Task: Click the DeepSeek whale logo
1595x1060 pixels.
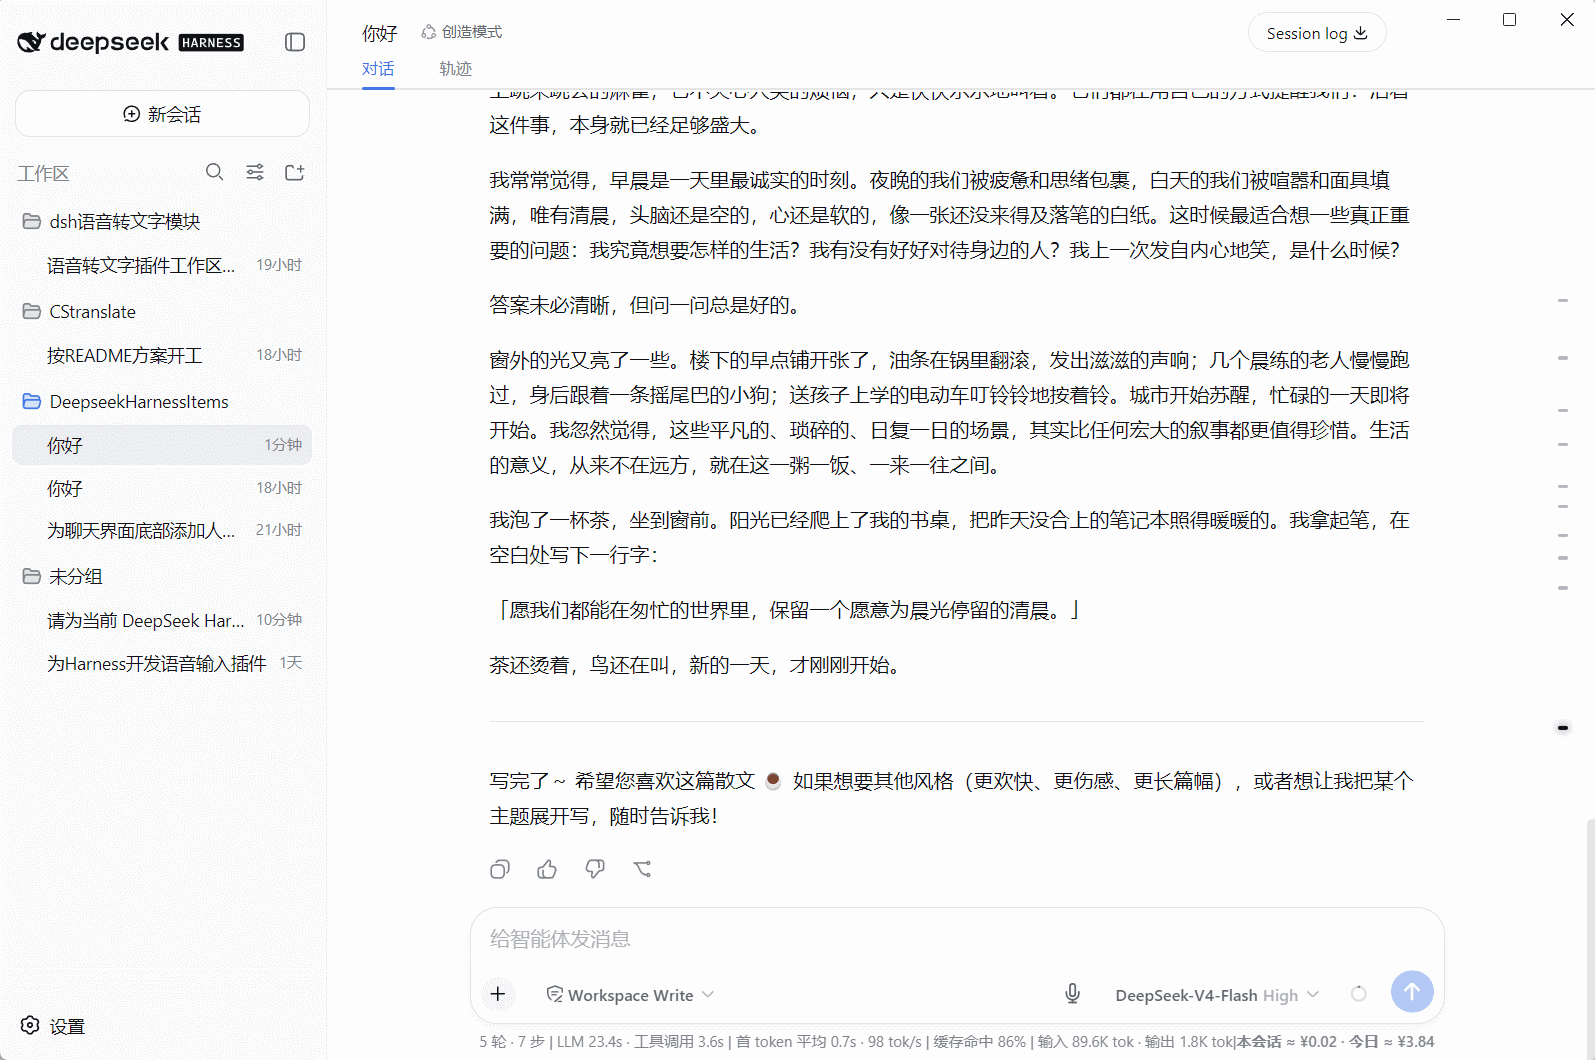Action: pos(31,42)
